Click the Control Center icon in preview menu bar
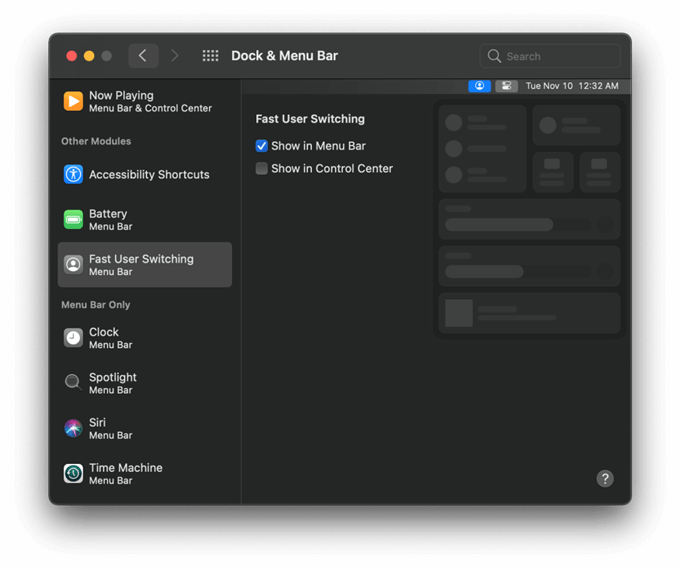Viewport: 680px width, 569px height. pos(506,86)
